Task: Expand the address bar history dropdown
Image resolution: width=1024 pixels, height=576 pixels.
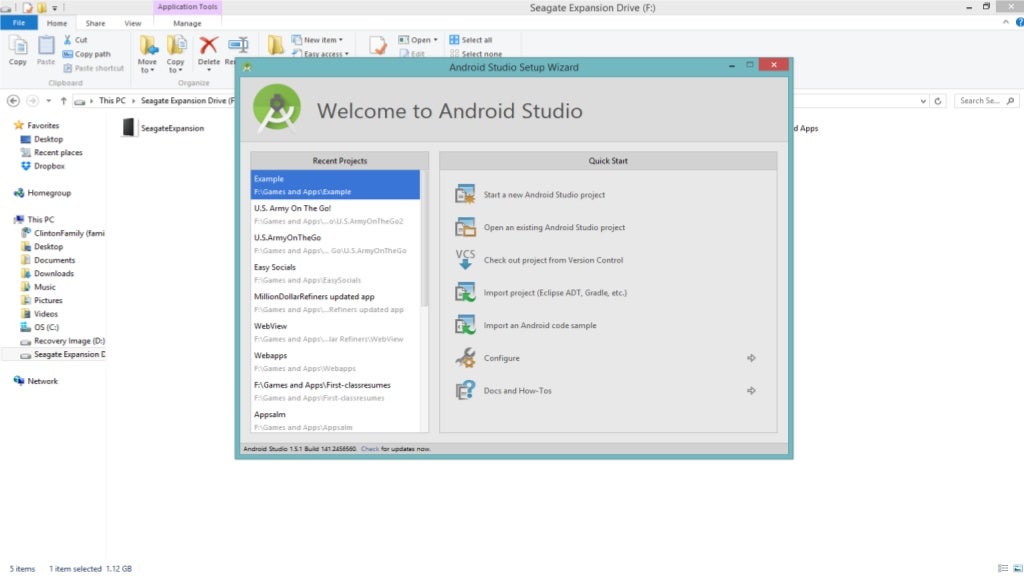Action: [923, 101]
